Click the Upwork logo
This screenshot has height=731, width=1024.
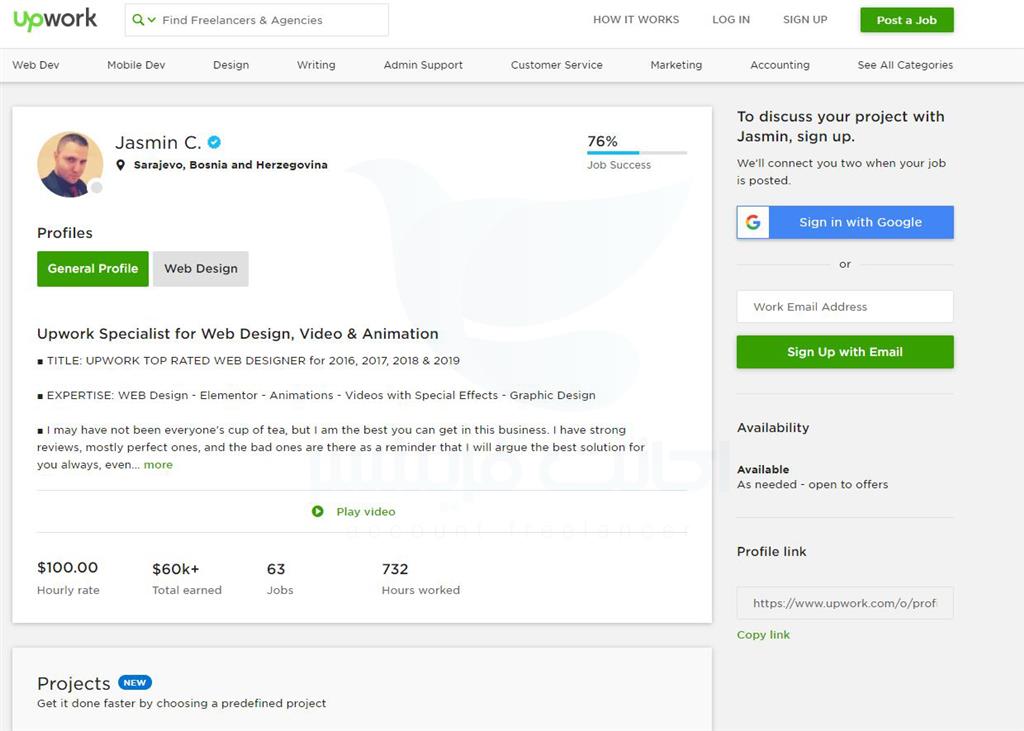click(x=56, y=19)
